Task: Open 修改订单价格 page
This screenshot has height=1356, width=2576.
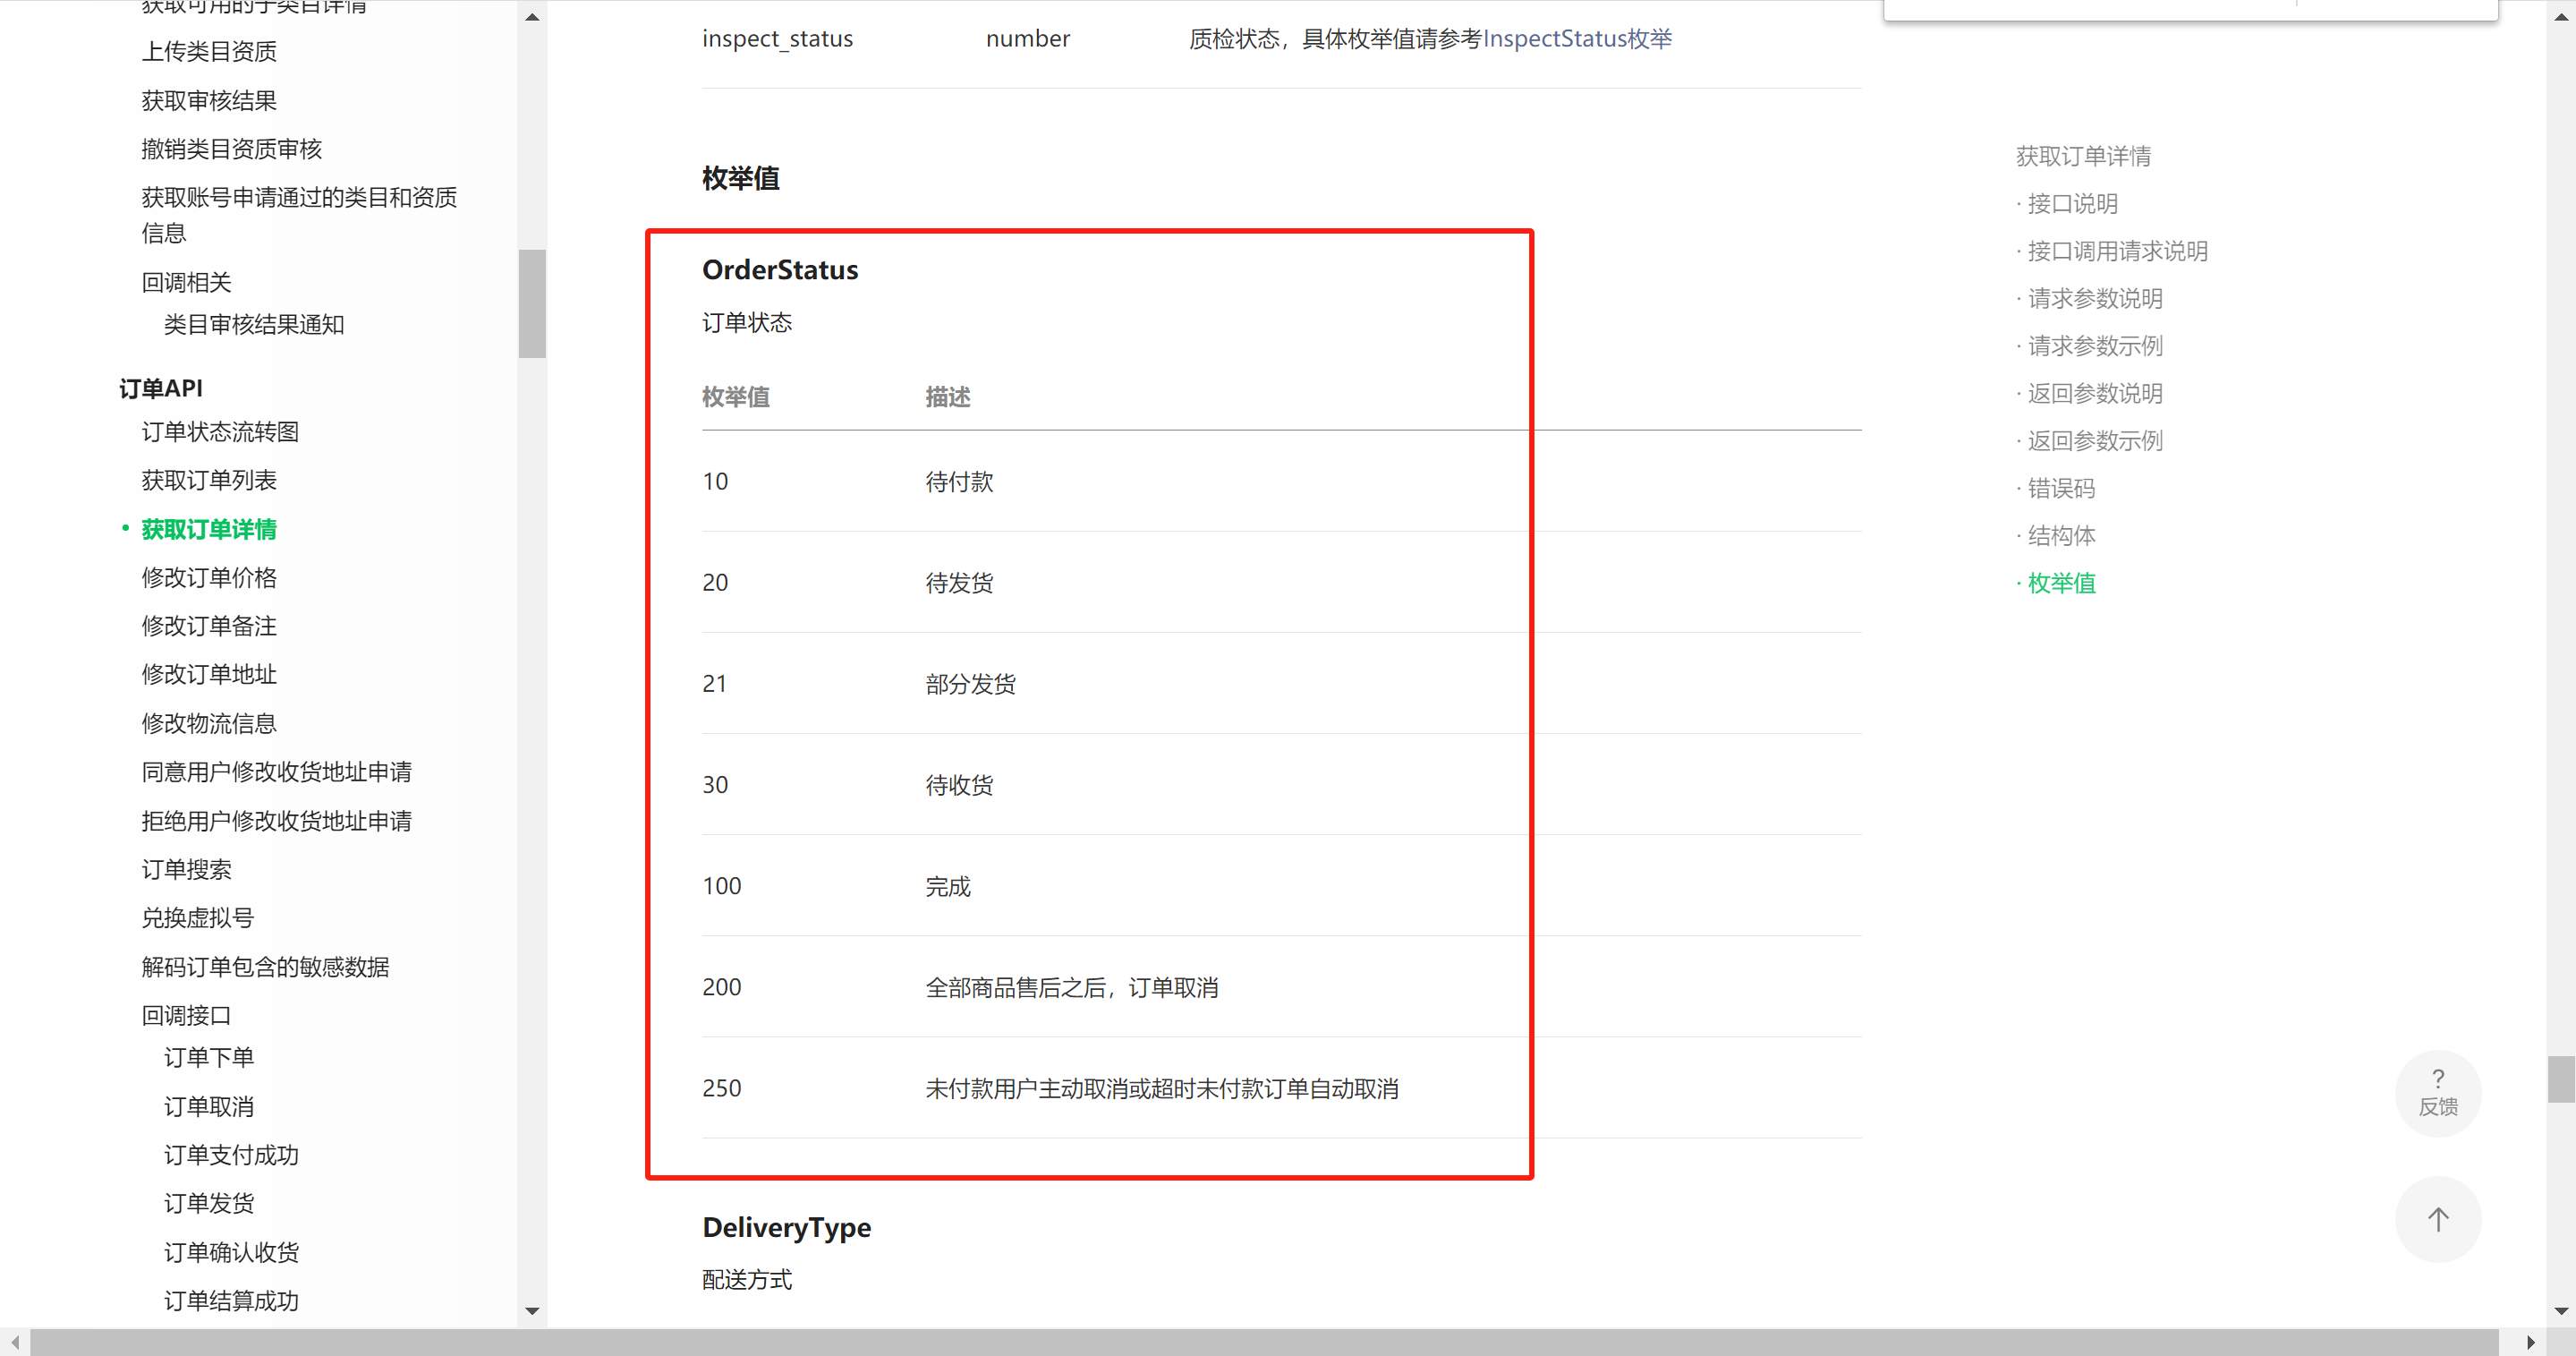Action: tap(209, 577)
